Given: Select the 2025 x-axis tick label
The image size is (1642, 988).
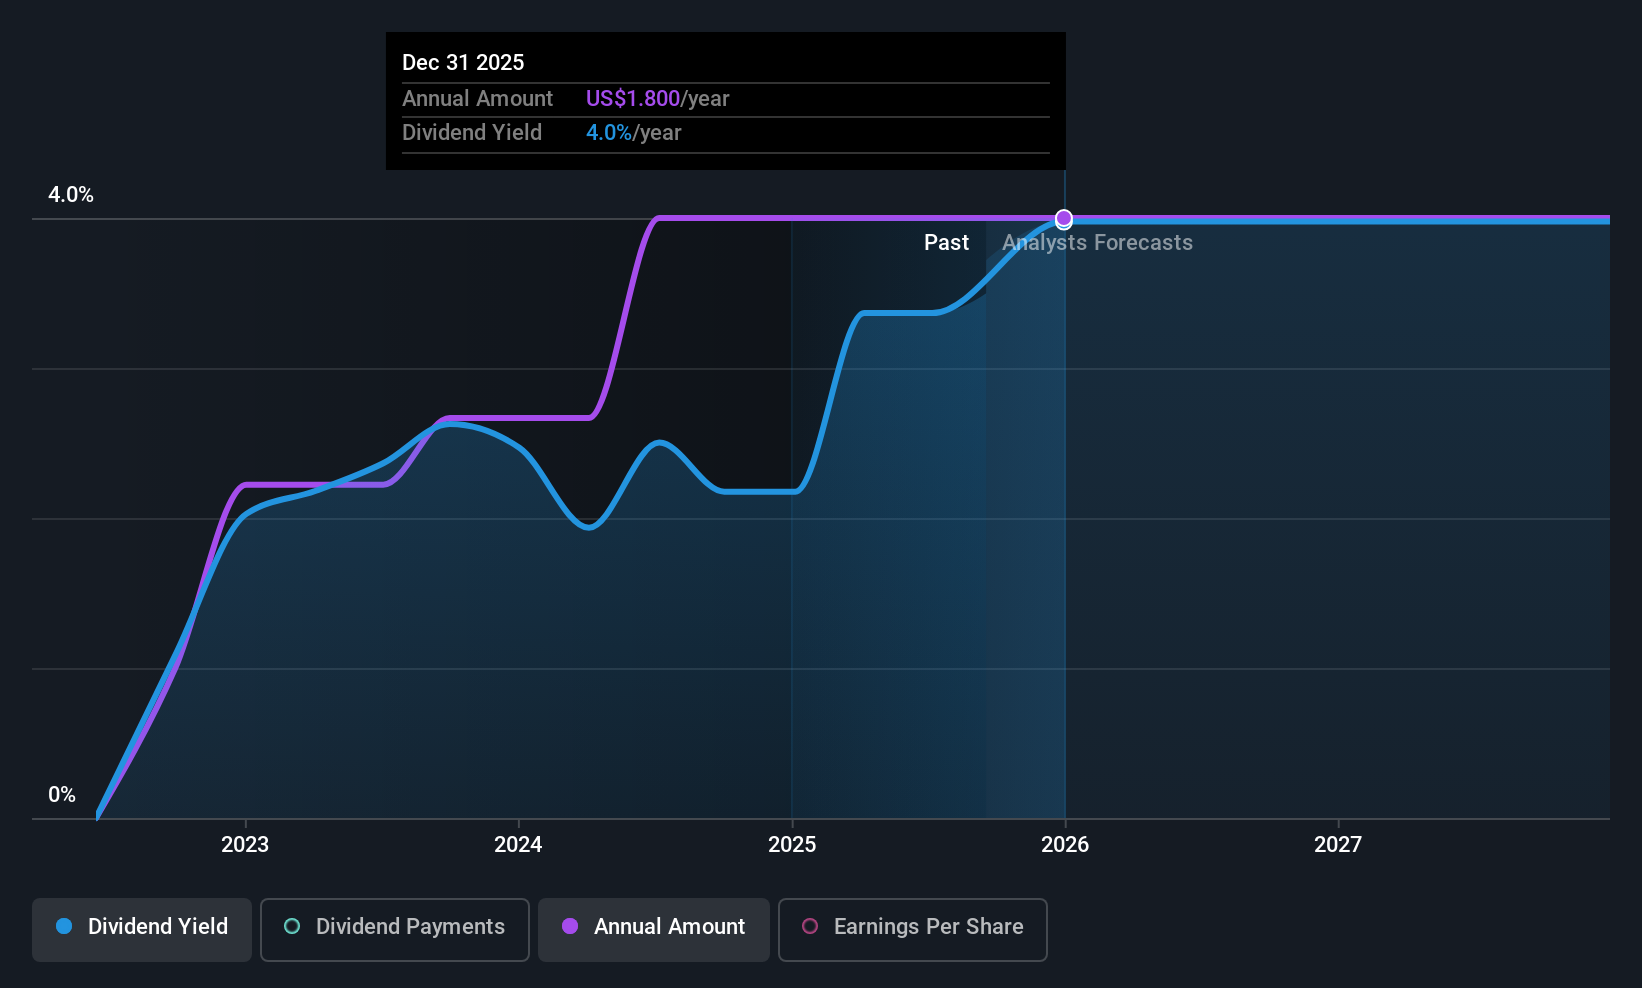Looking at the screenshot, I should (x=792, y=845).
